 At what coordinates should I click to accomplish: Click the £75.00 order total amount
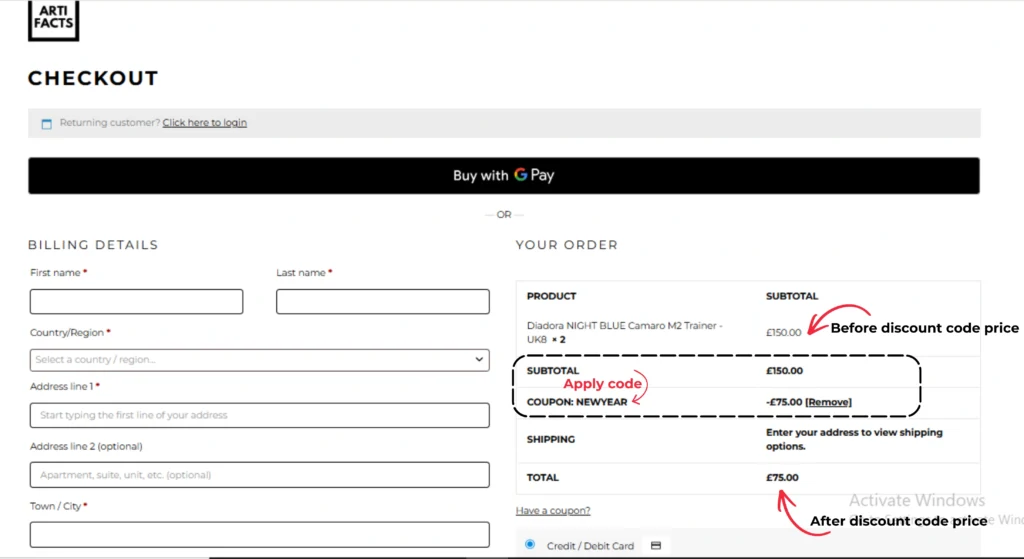tap(782, 478)
